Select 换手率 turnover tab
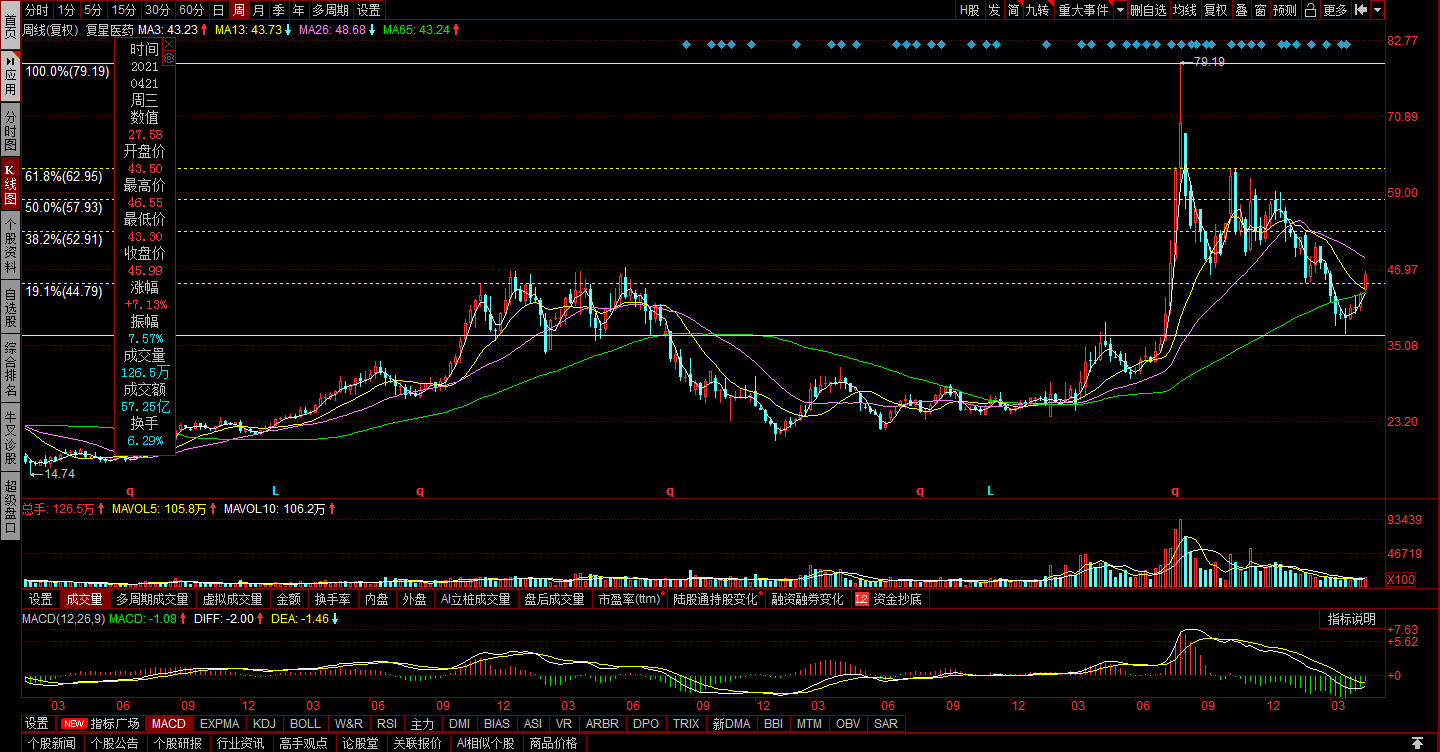The width and height of the screenshot is (1440, 752). (332, 599)
